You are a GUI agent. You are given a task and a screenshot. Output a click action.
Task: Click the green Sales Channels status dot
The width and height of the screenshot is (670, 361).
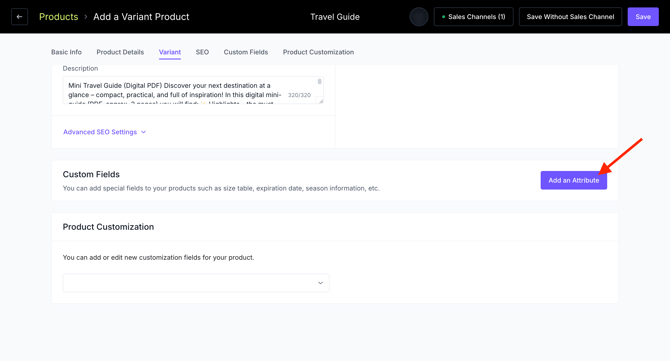click(x=444, y=17)
